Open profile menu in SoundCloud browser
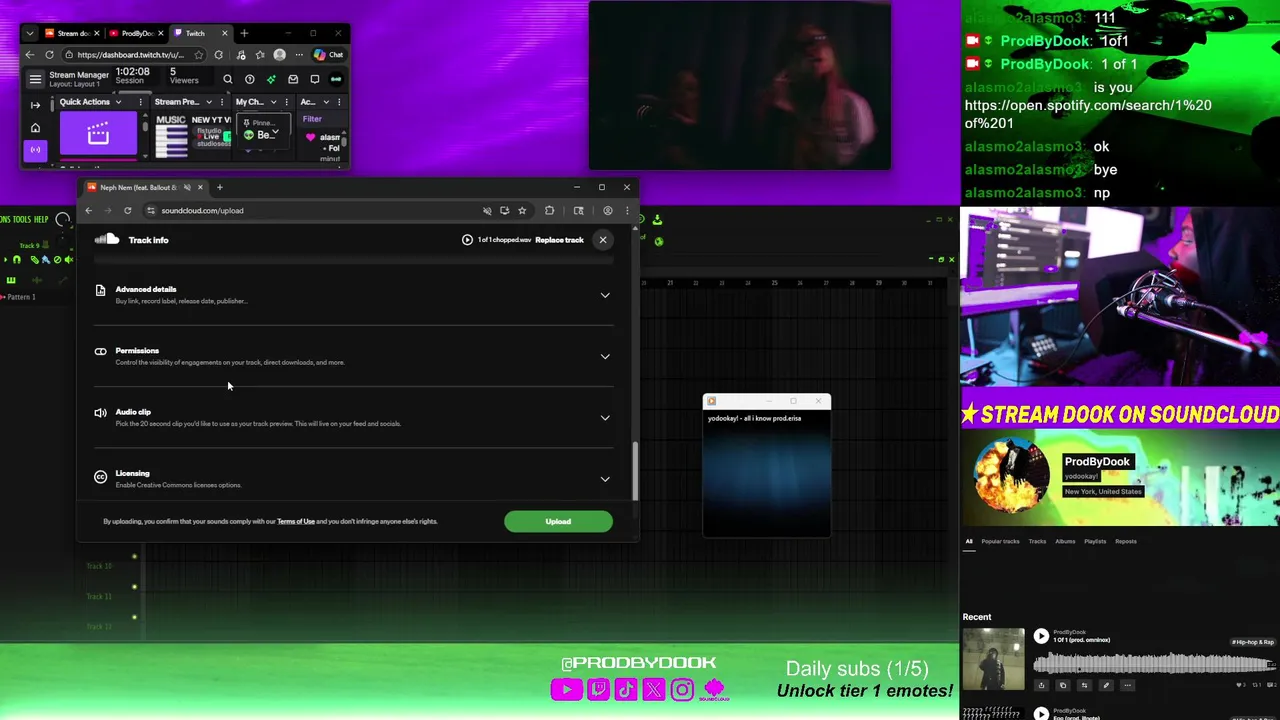 [x=607, y=210]
